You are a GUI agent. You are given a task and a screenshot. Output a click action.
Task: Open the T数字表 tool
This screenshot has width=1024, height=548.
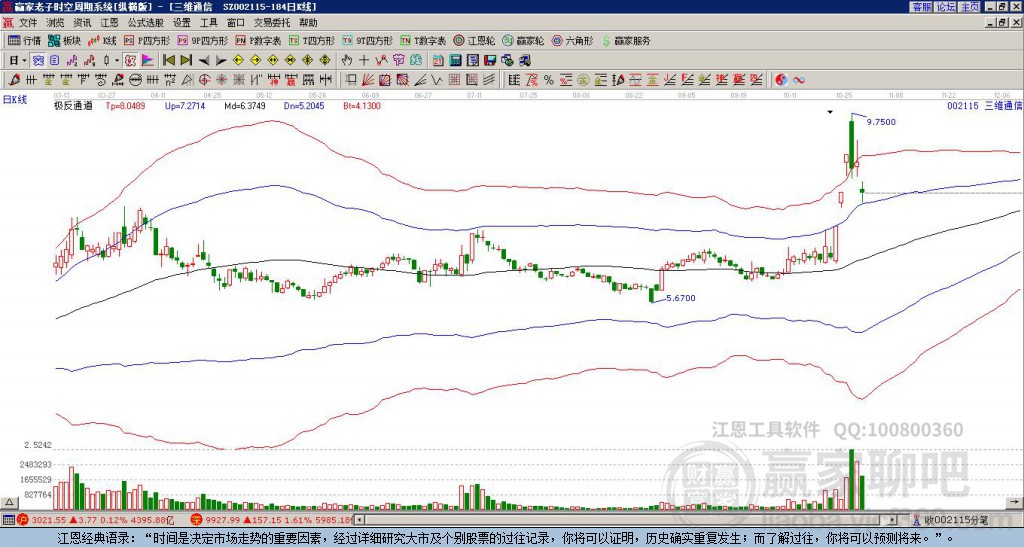(423, 40)
